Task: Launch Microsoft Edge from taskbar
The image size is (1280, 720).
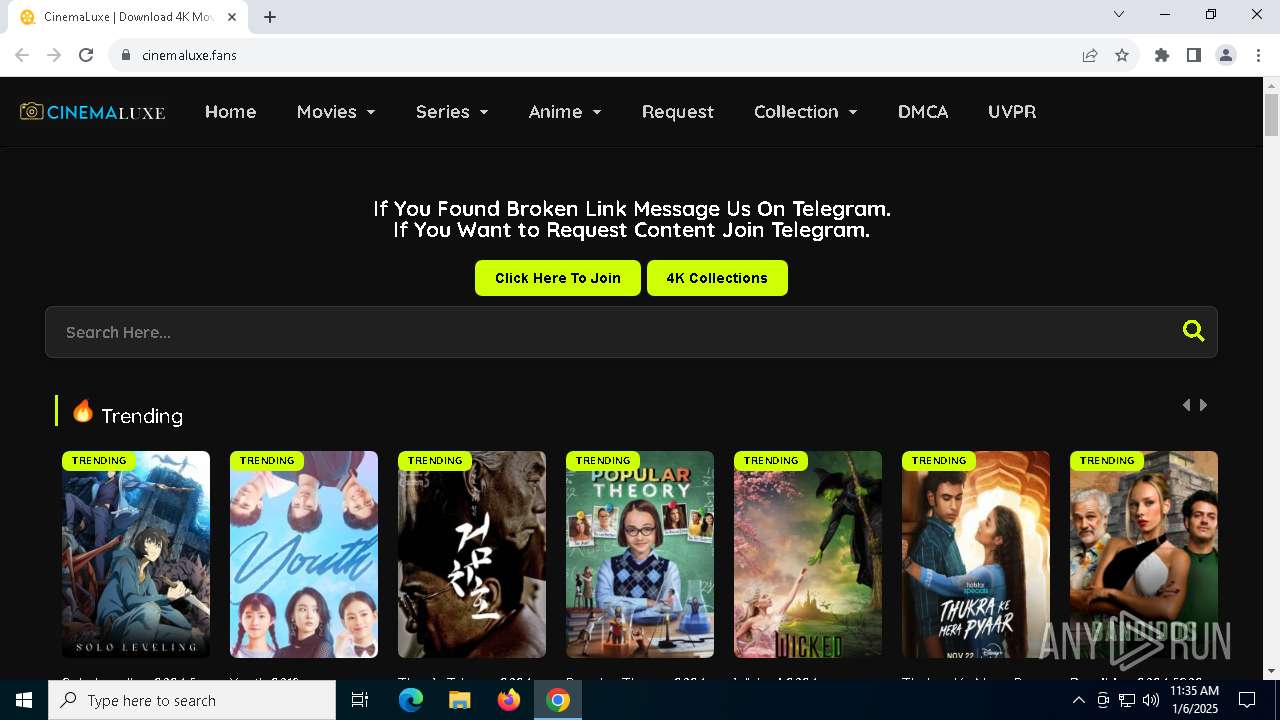Action: point(411,700)
